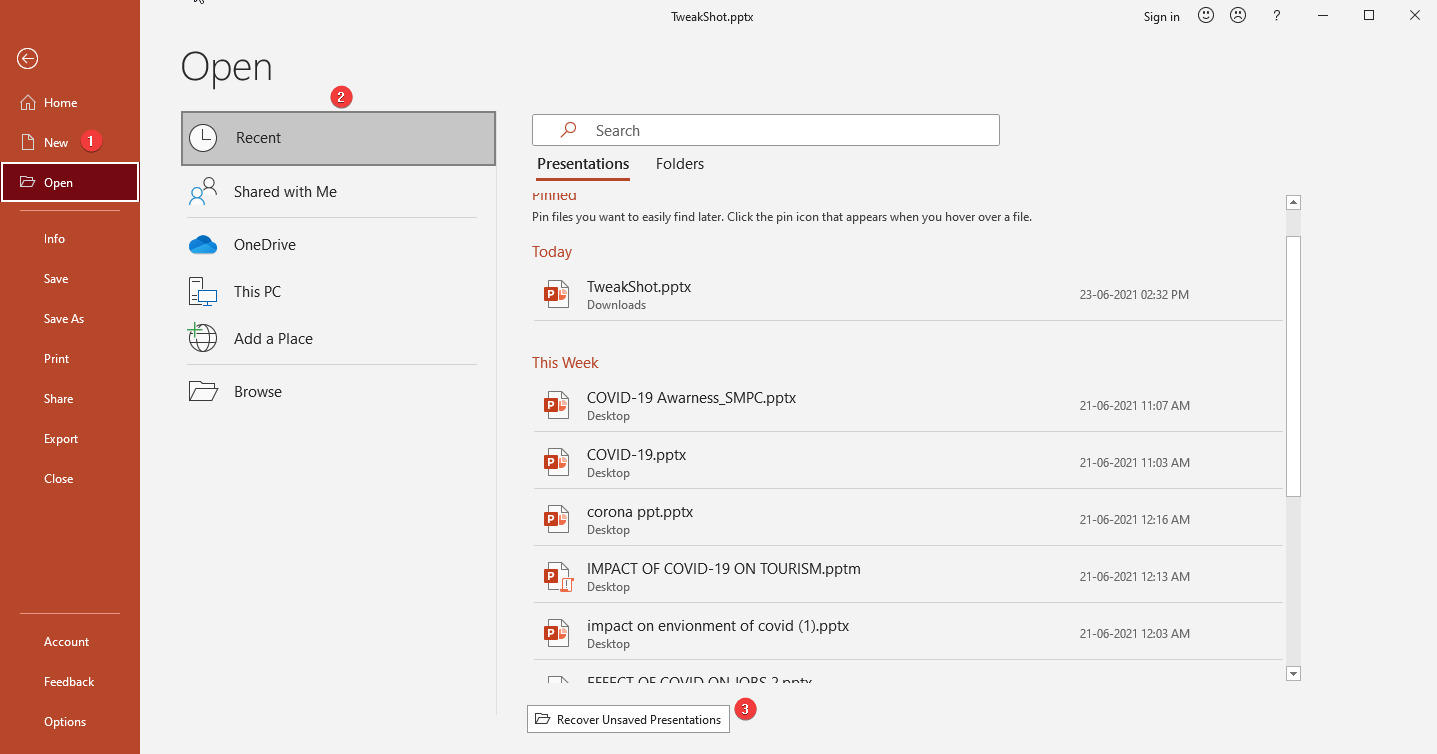Click Browse to find files
This screenshot has height=754, width=1437.
point(331,391)
